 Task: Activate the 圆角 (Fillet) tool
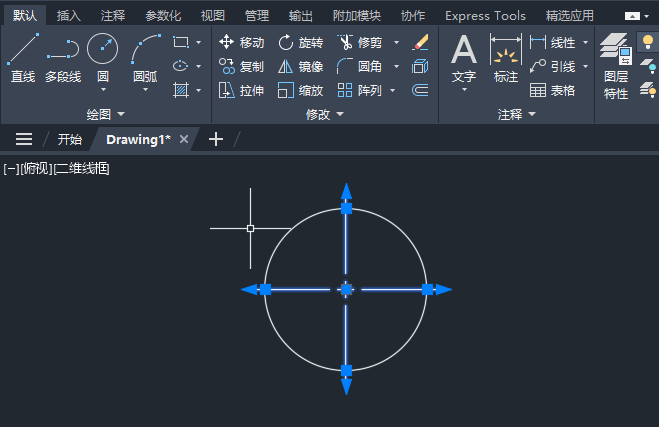[x=360, y=66]
